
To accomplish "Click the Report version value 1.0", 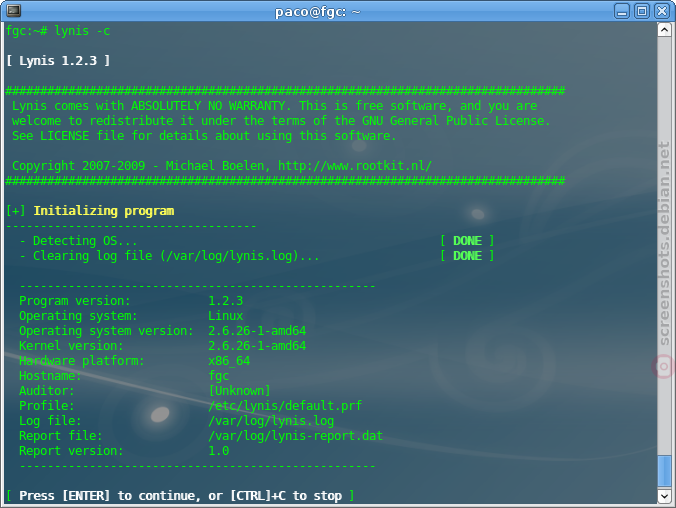I will pyautogui.click(x=219, y=451).
